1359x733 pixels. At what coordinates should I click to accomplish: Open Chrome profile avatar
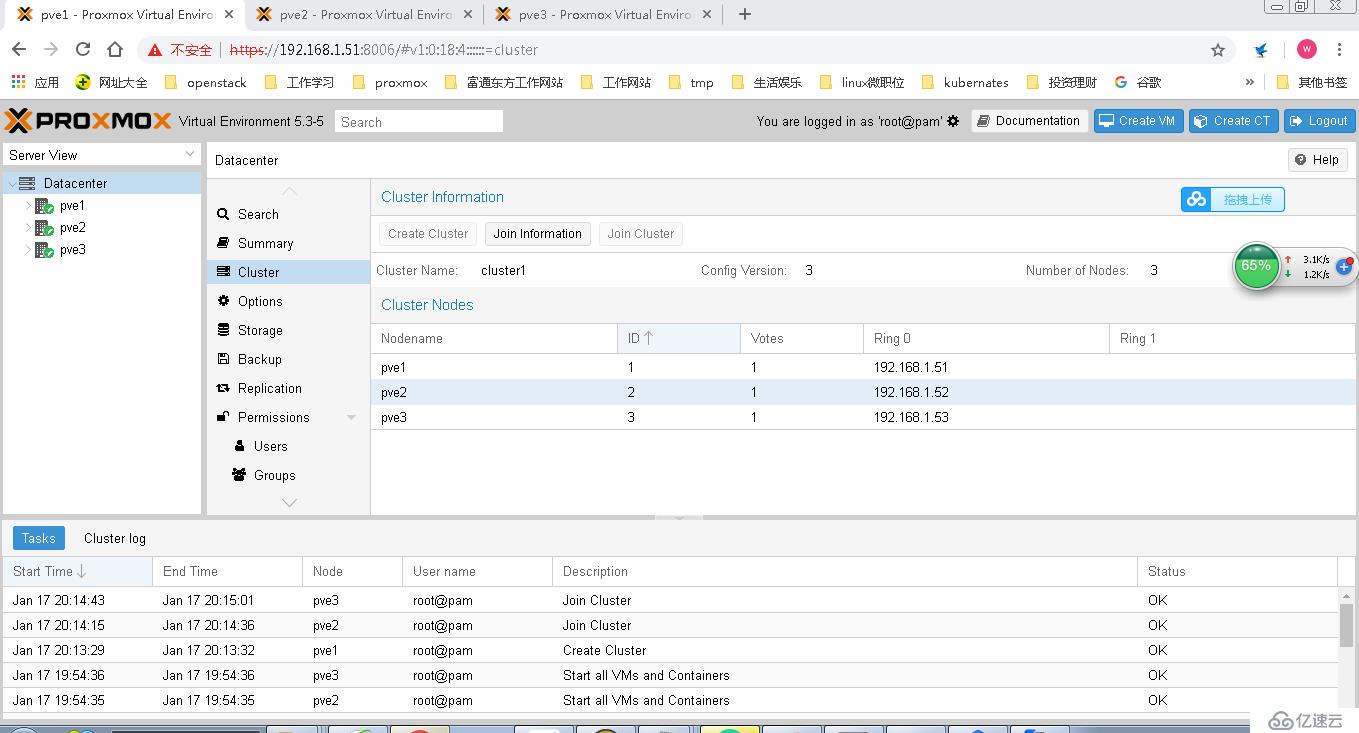1307,49
